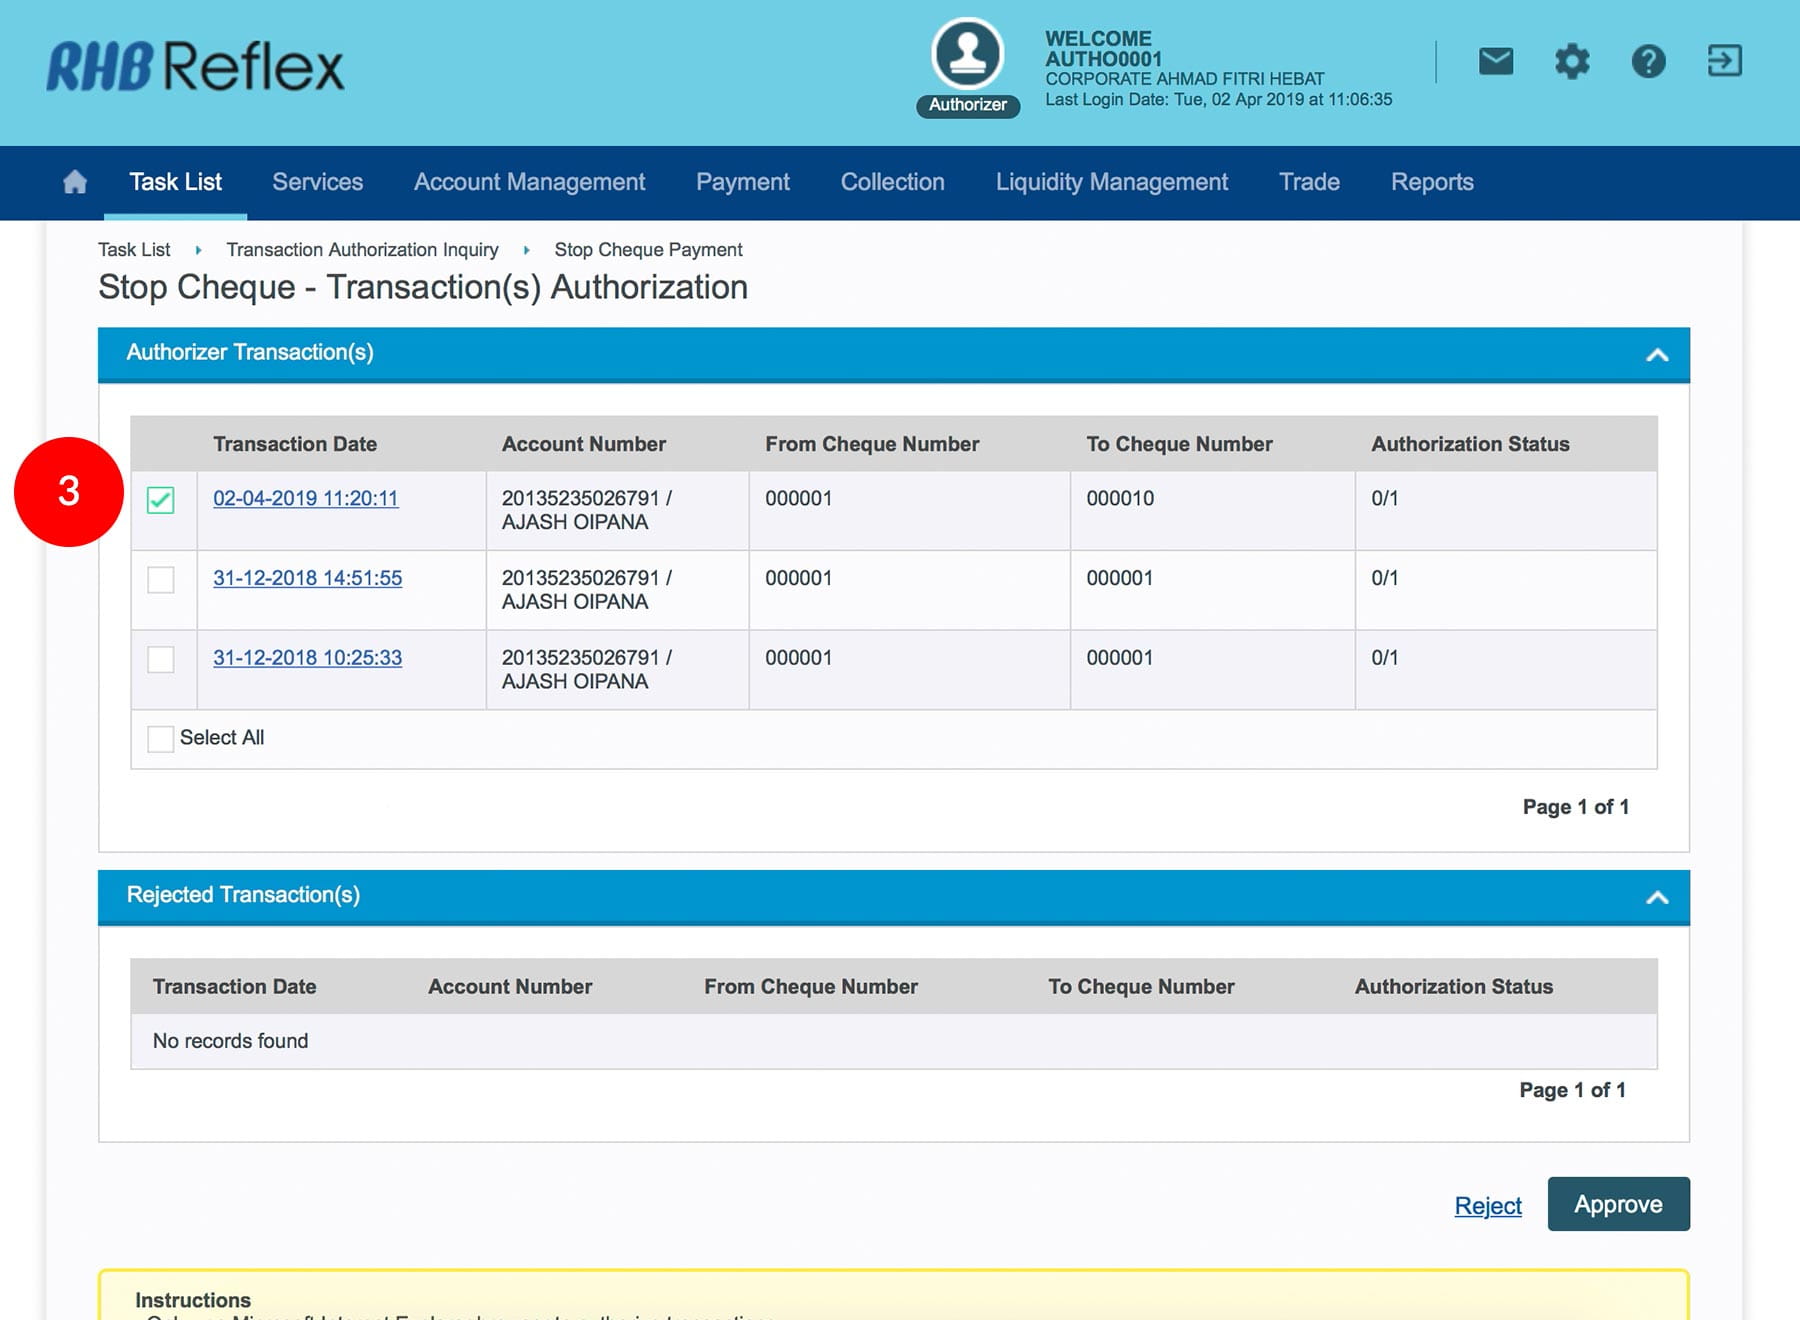
Task: Open the Payment menu
Action: [742, 182]
